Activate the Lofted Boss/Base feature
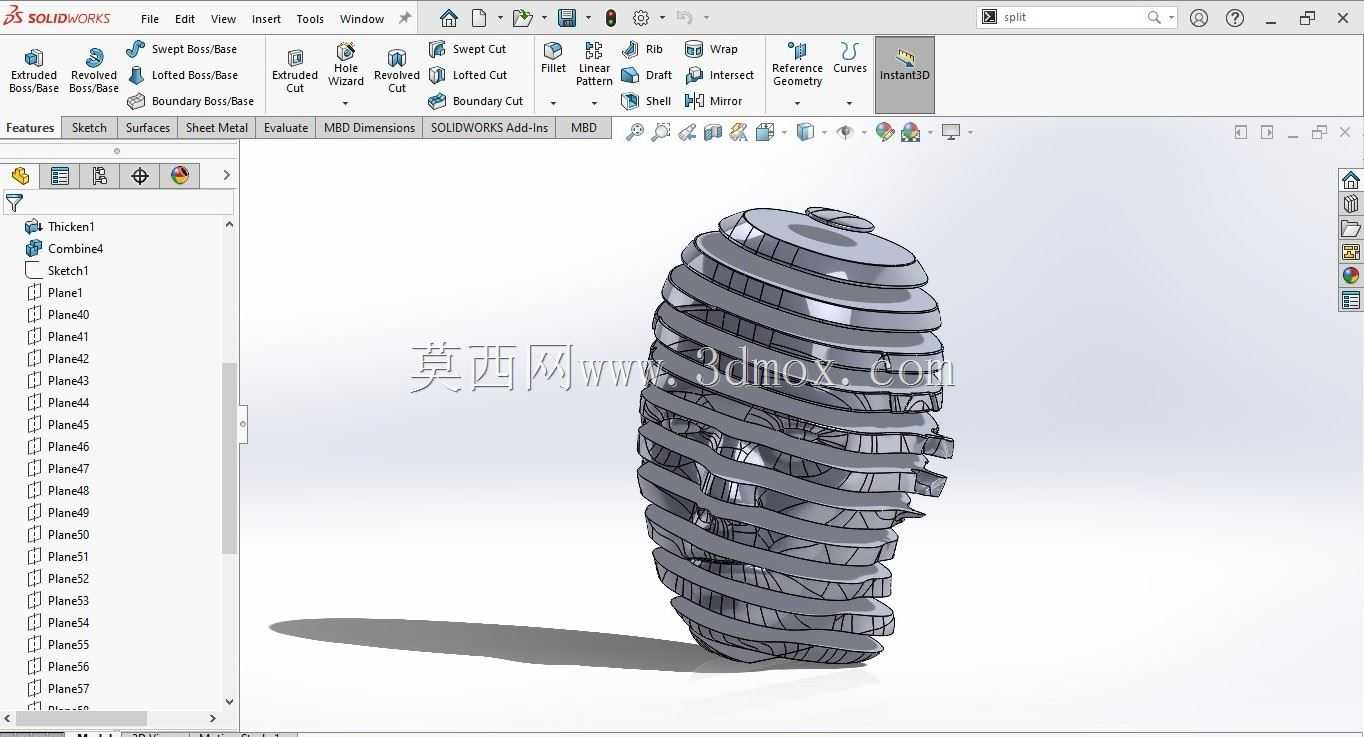 [x=183, y=75]
